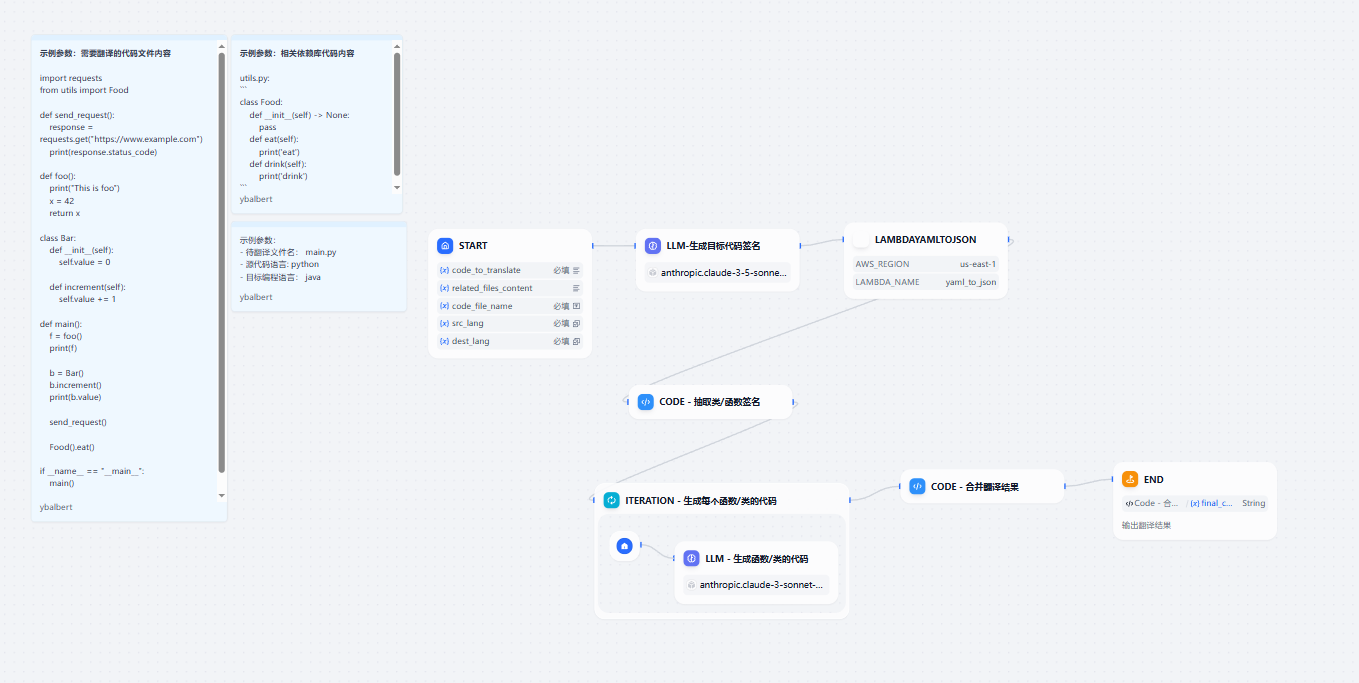The width and height of the screenshot is (1359, 683).
Task: Click the related_files_content variable name
Action: [492, 288]
